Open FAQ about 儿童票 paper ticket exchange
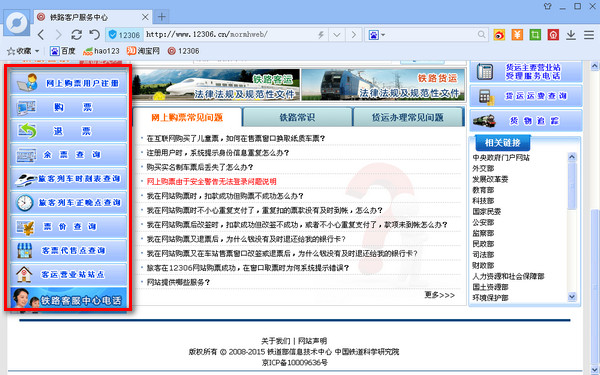Image resolution: width=600 pixels, height=375 pixels. (x=235, y=139)
